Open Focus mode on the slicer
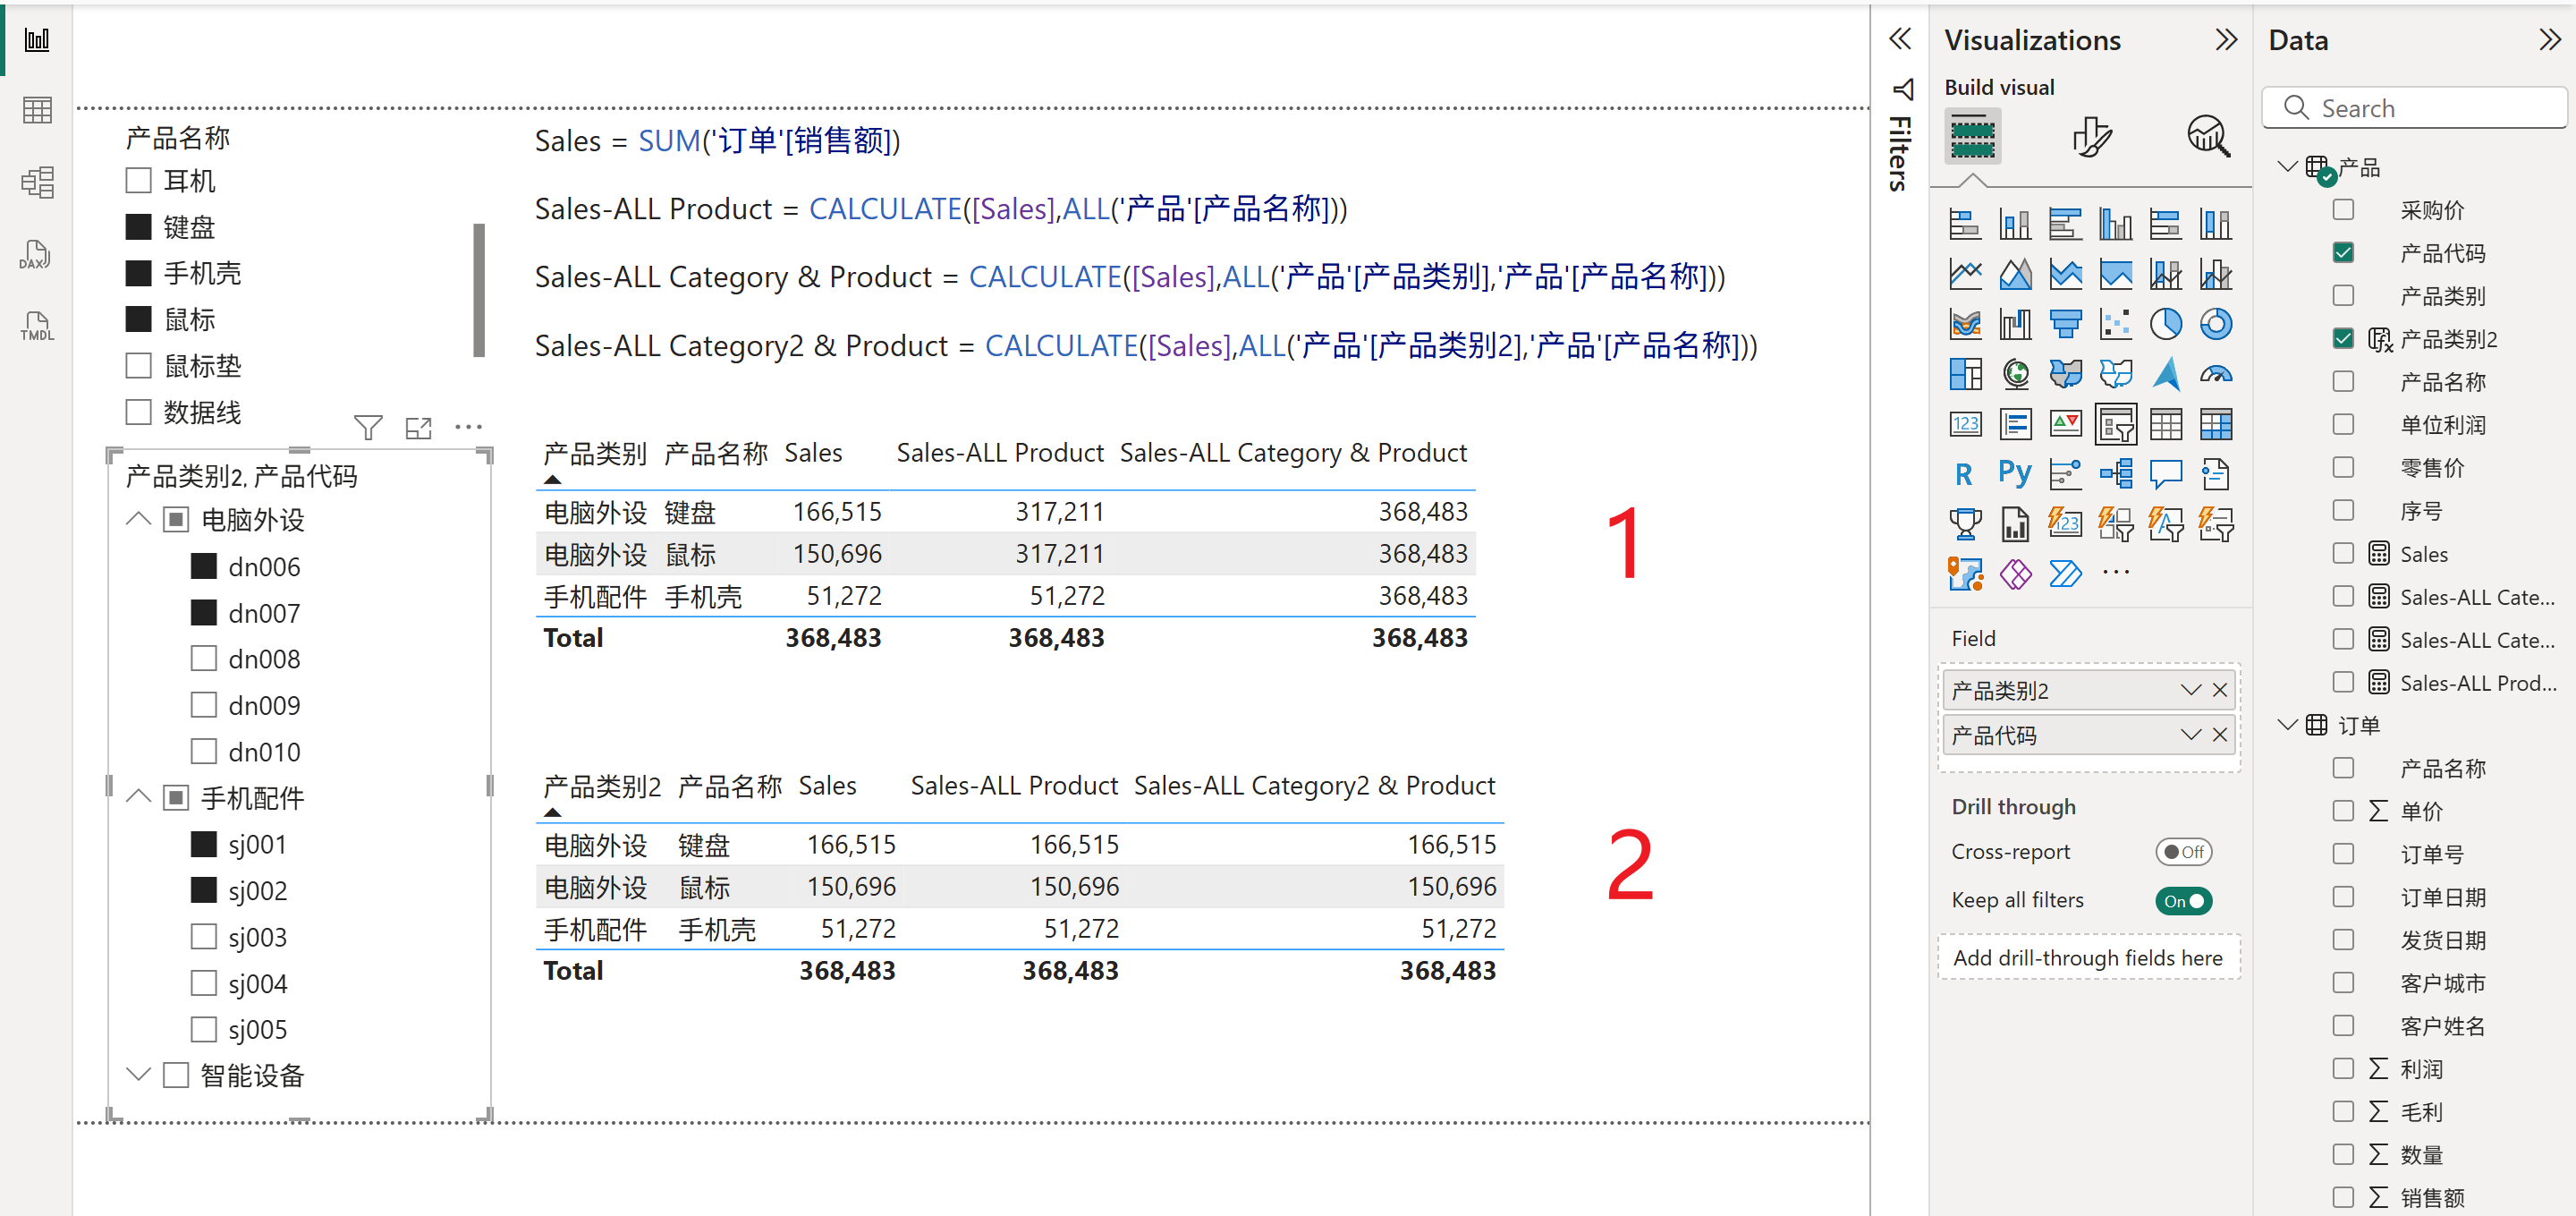Viewport: 2576px width, 1216px height. (x=418, y=428)
